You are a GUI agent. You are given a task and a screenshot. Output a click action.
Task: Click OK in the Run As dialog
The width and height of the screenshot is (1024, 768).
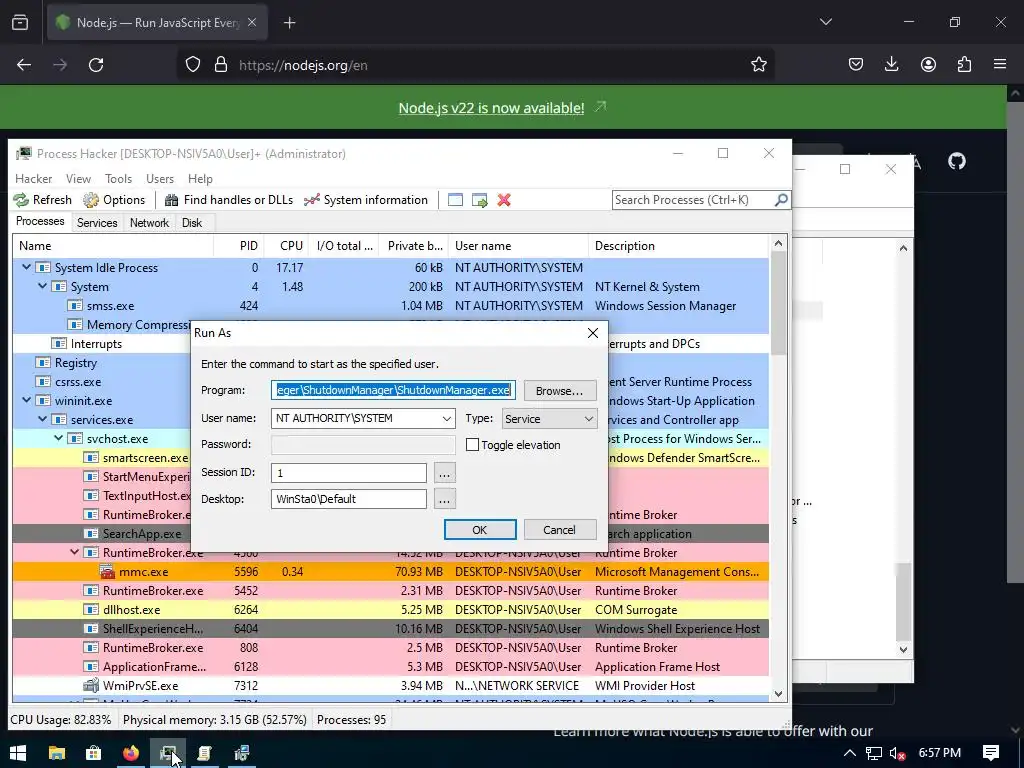tap(480, 530)
